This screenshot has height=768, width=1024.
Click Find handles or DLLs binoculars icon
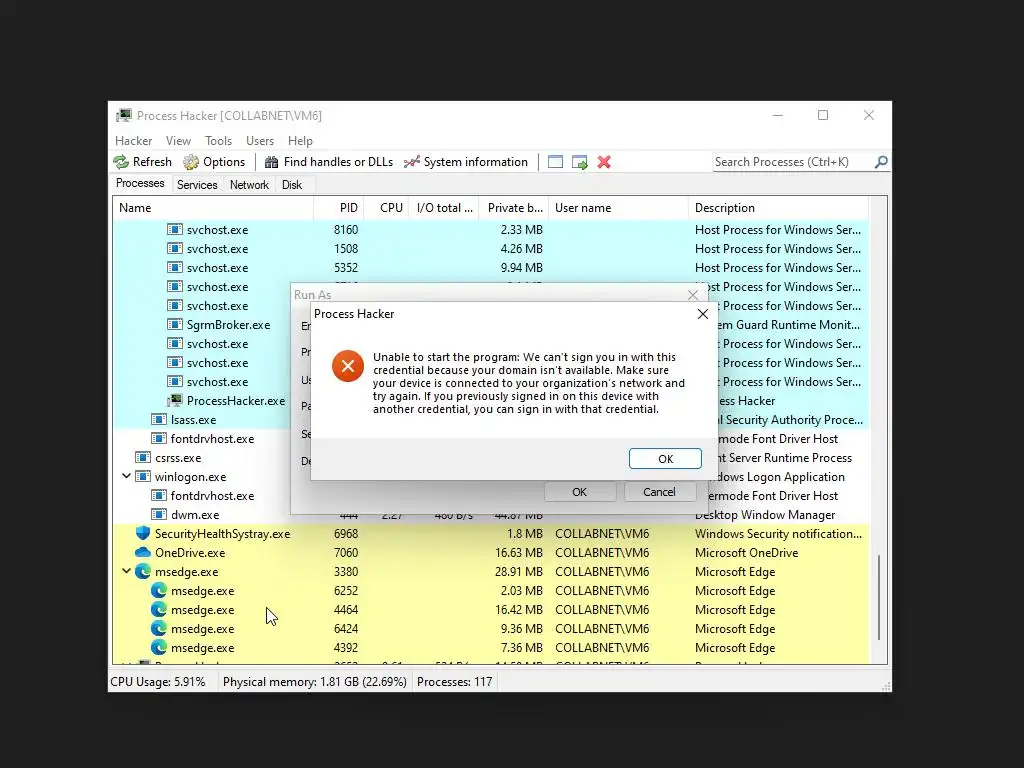tap(271, 162)
